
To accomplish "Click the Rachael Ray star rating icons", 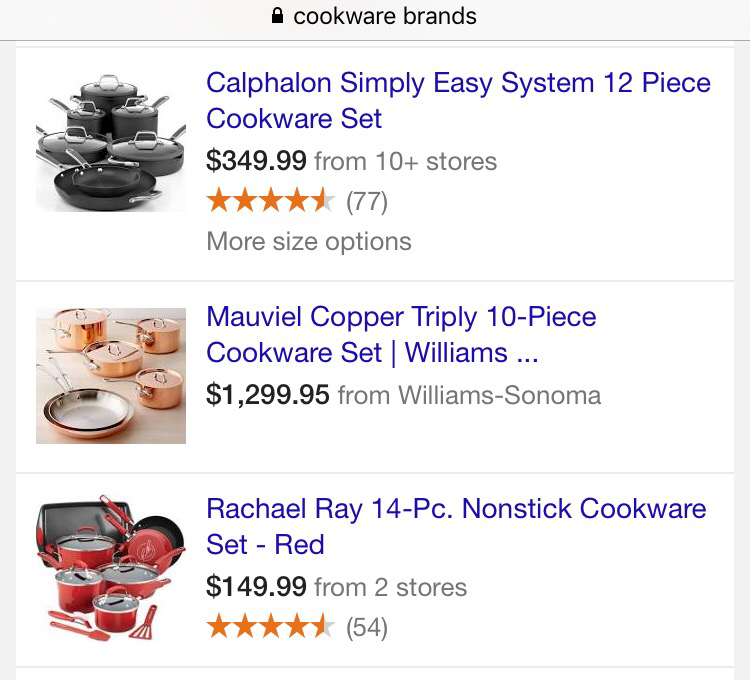I will tap(269, 628).
